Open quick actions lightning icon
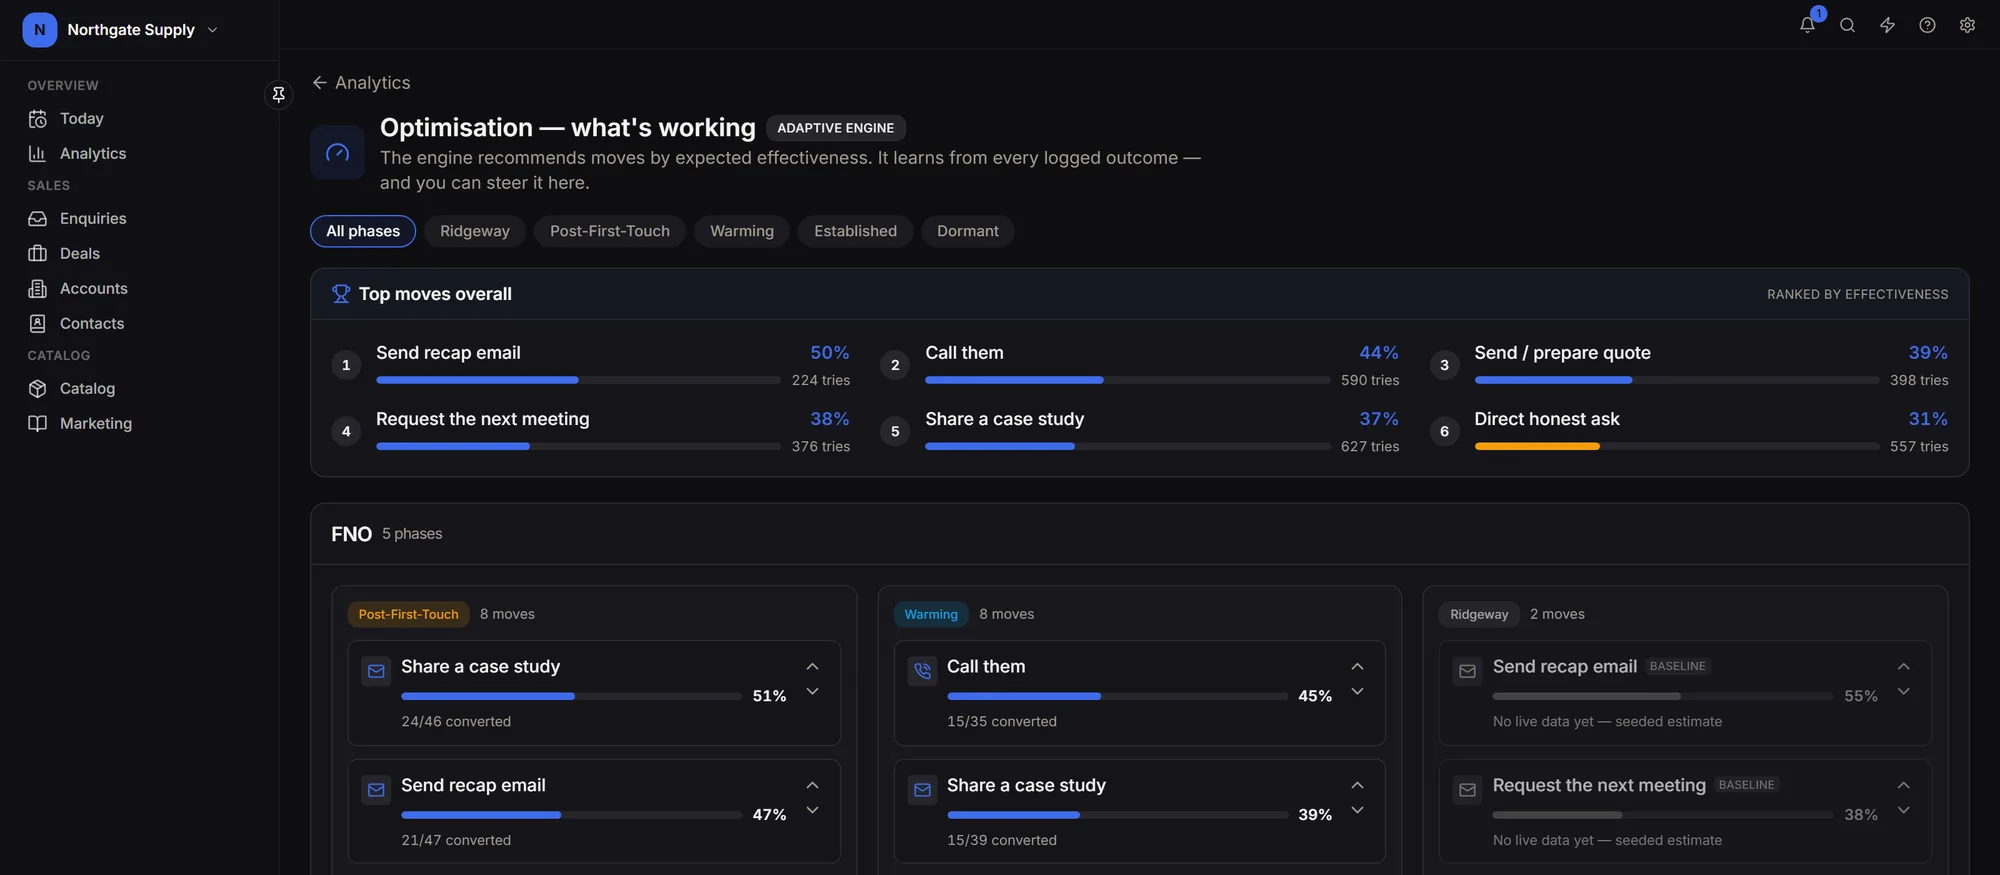Screen dimensions: 2000x875 point(1887,25)
